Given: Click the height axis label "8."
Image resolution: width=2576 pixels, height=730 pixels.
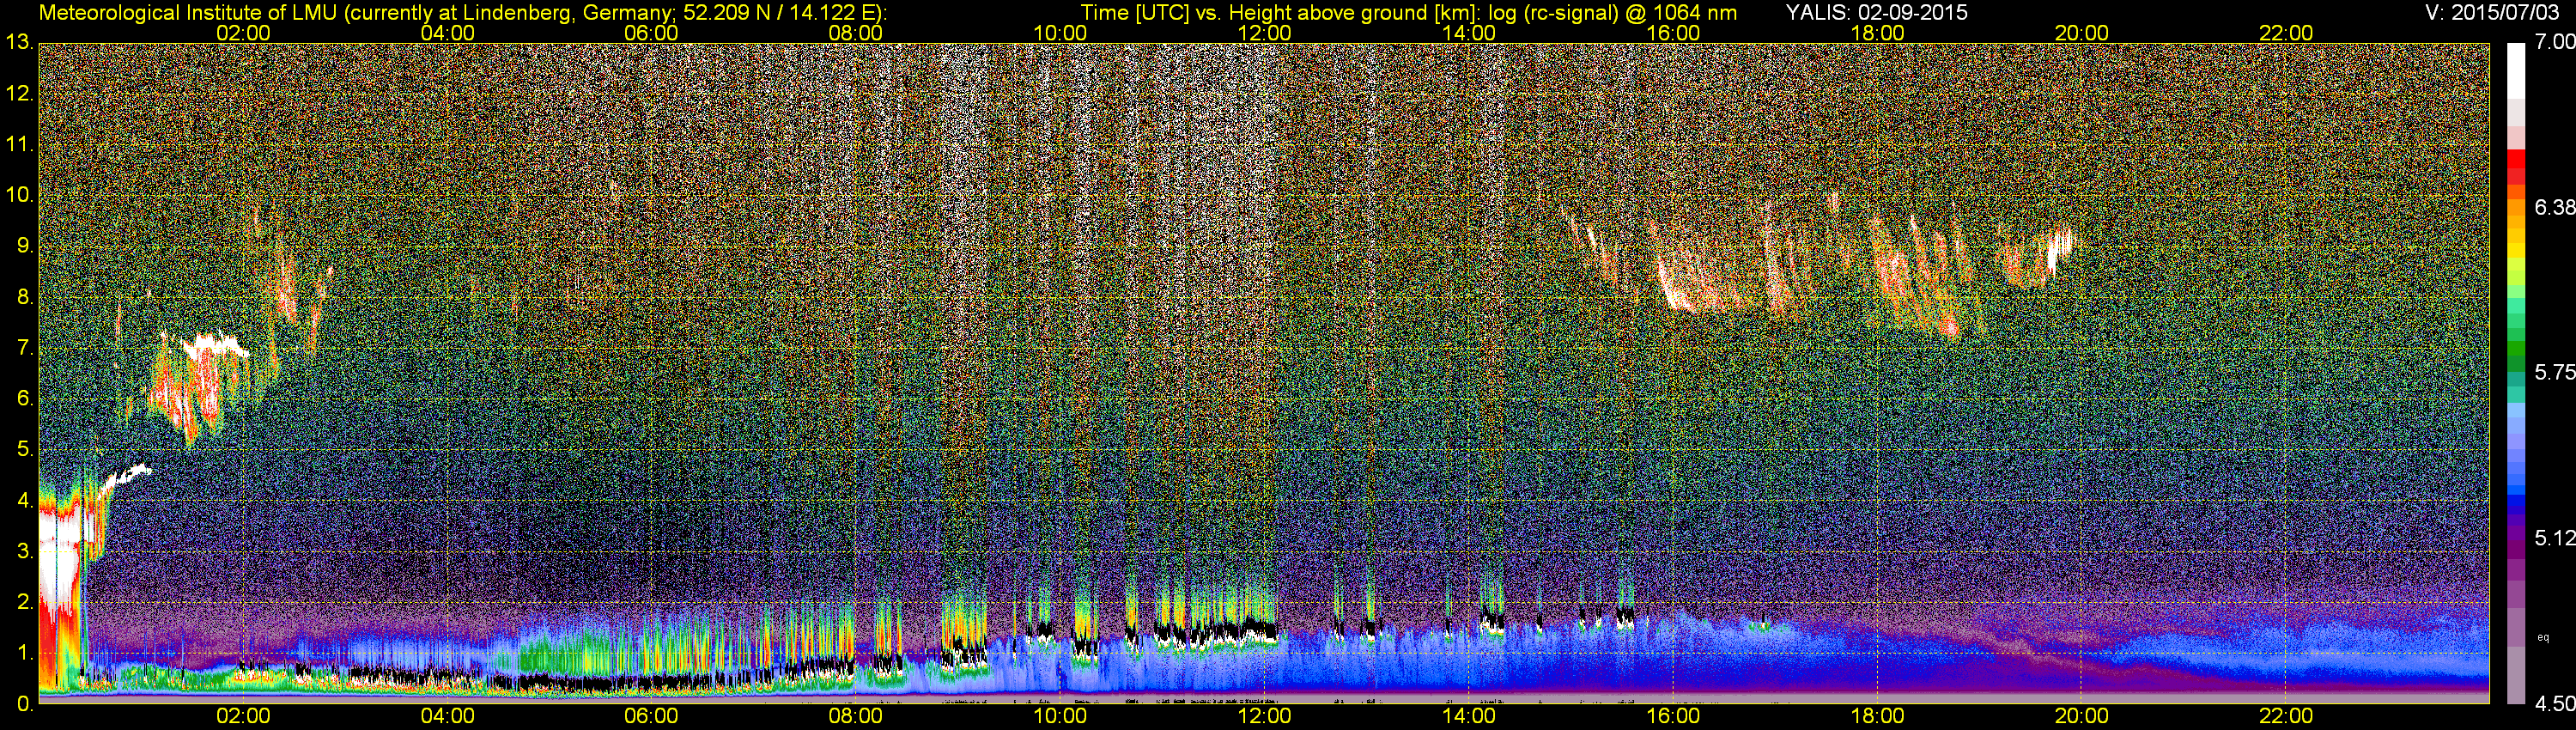Looking at the screenshot, I should coord(24,297).
